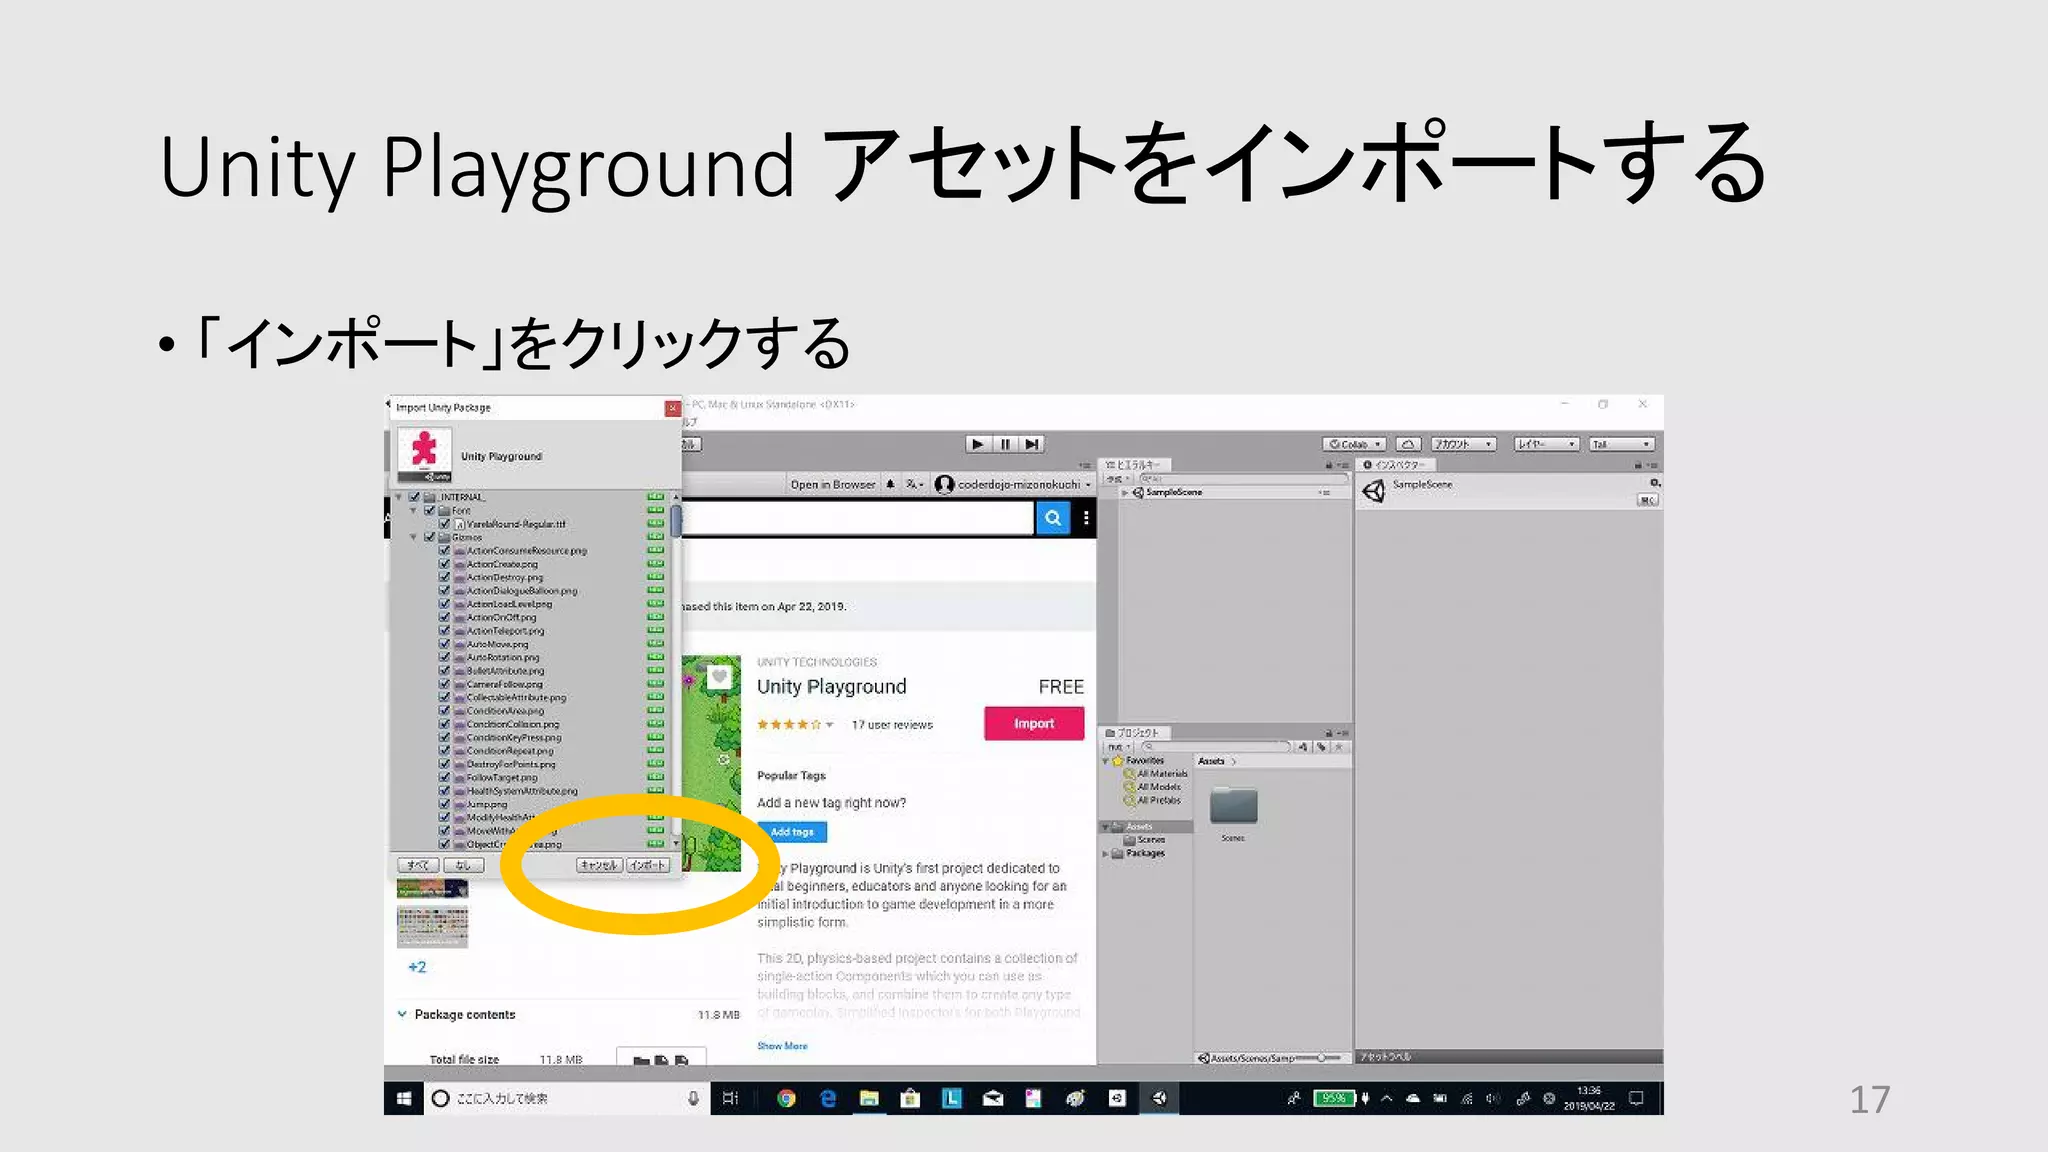Uncheck AutoMove.png in the import list
The width and height of the screenshot is (2048, 1152).
(444, 644)
